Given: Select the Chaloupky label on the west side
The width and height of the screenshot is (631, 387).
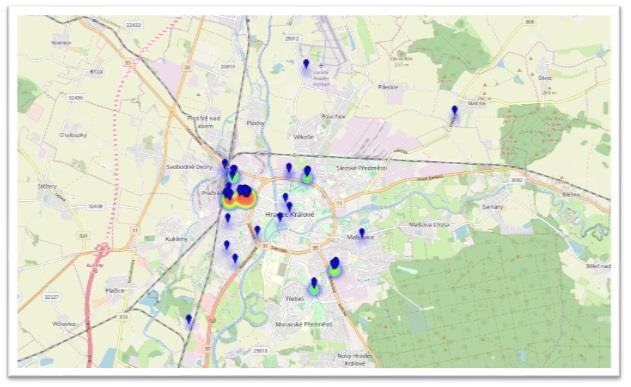Looking at the screenshot, I should point(73,135).
